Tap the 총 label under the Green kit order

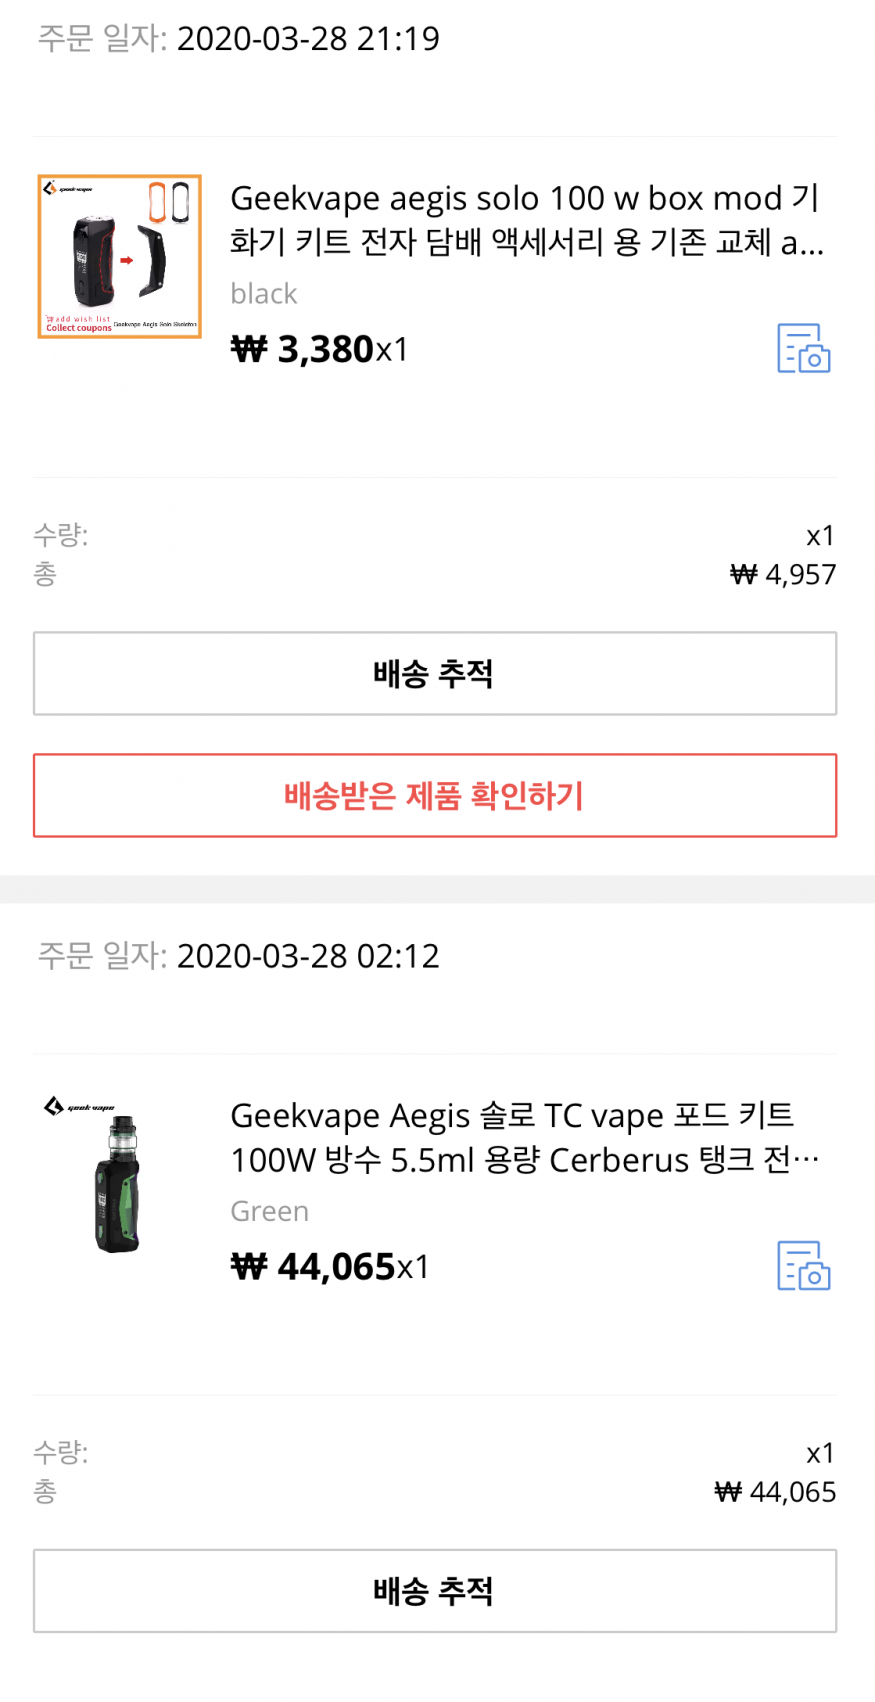click(x=45, y=1492)
